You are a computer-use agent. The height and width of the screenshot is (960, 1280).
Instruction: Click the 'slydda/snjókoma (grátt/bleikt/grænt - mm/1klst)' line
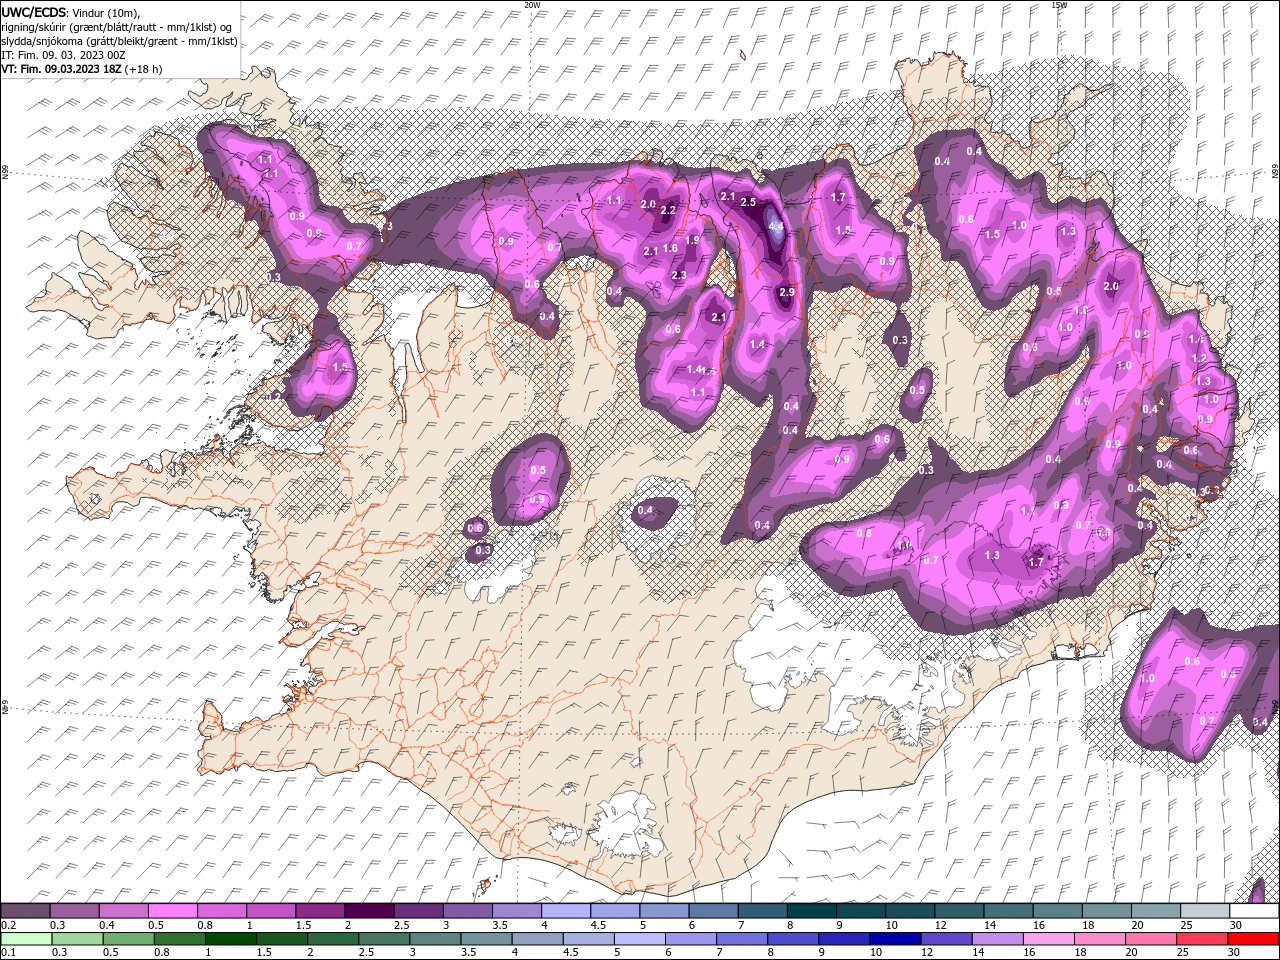pos(119,41)
